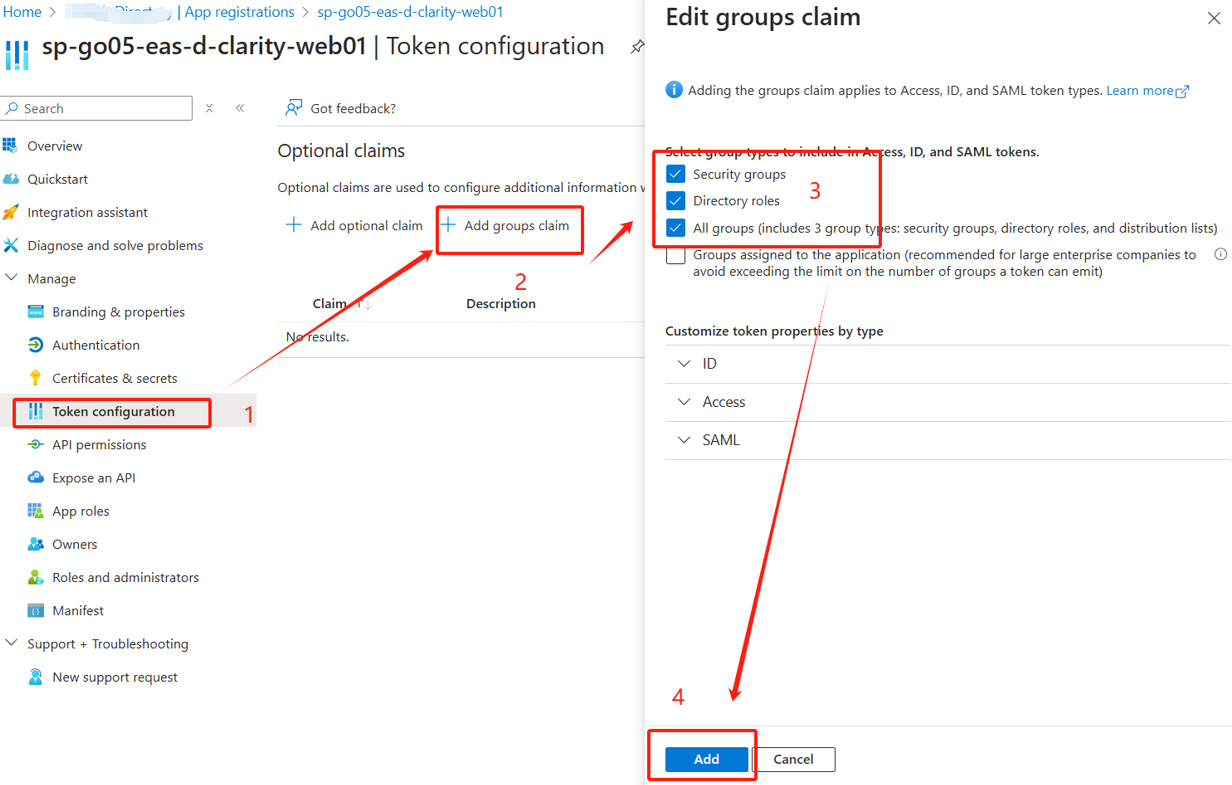Collapse the Manage section in sidebar
This screenshot has height=785, width=1232.
coord(12,279)
